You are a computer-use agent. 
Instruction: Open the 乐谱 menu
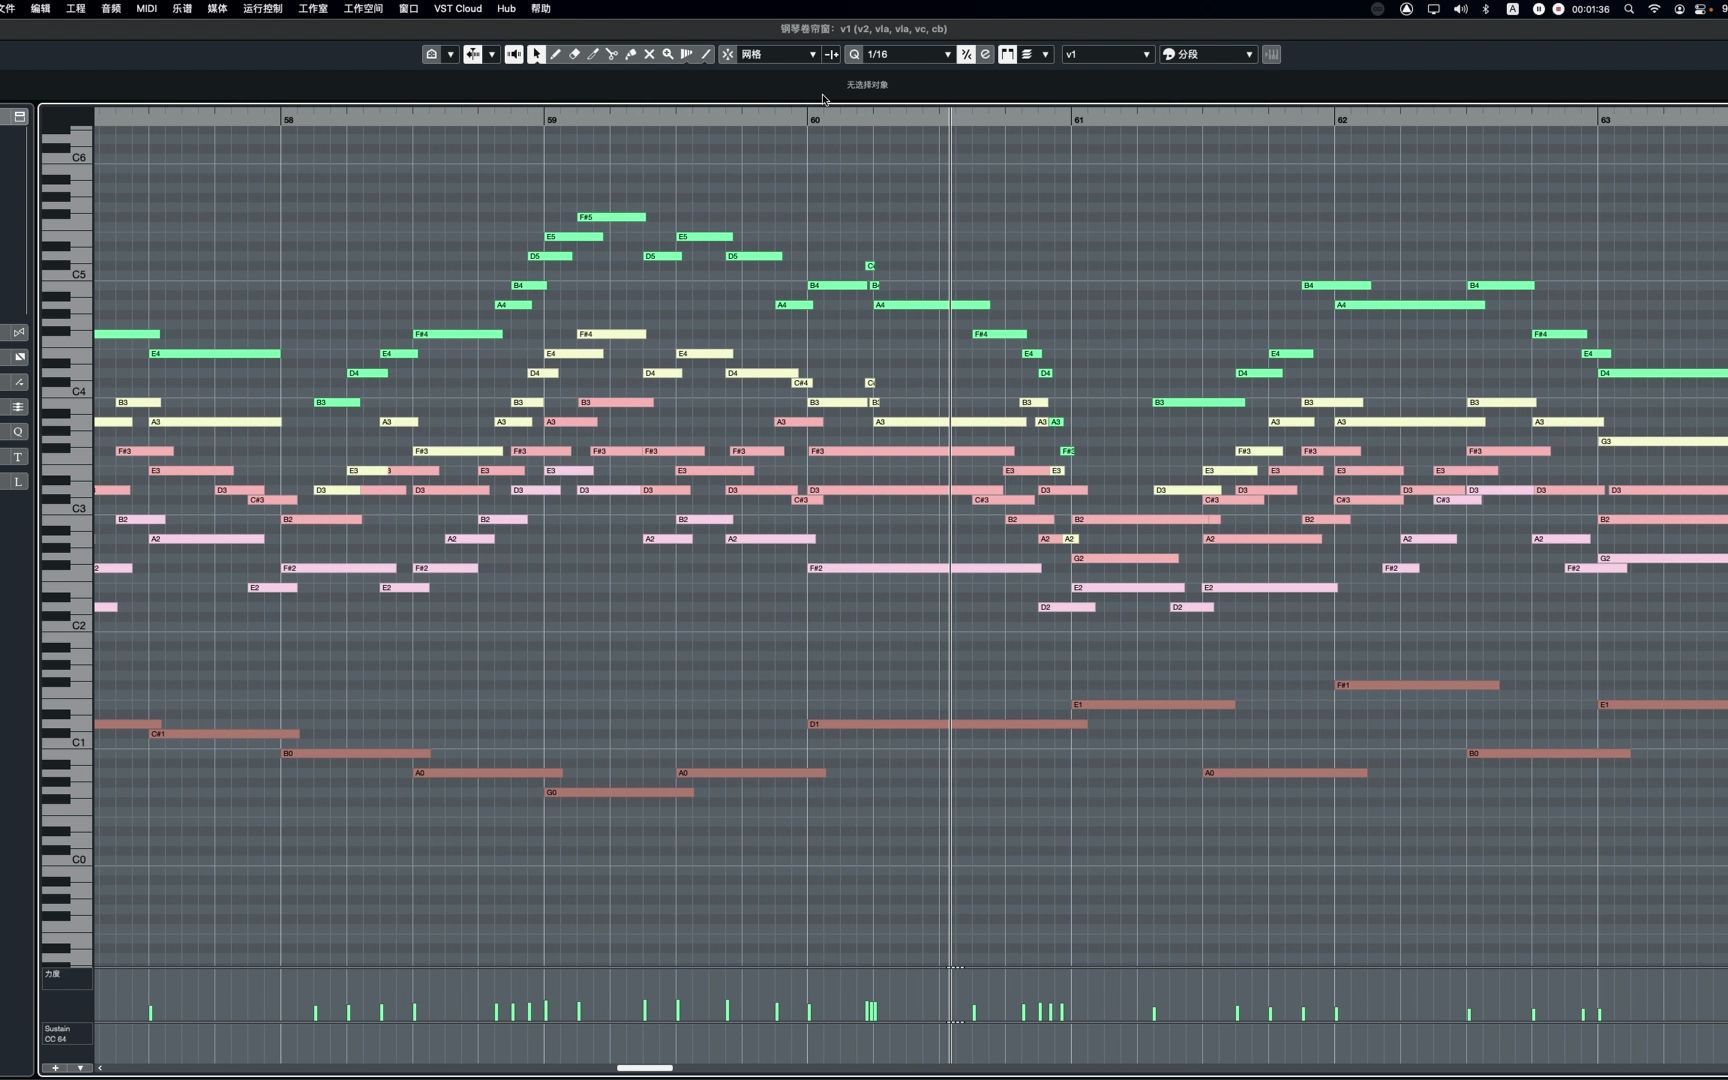[x=182, y=8]
